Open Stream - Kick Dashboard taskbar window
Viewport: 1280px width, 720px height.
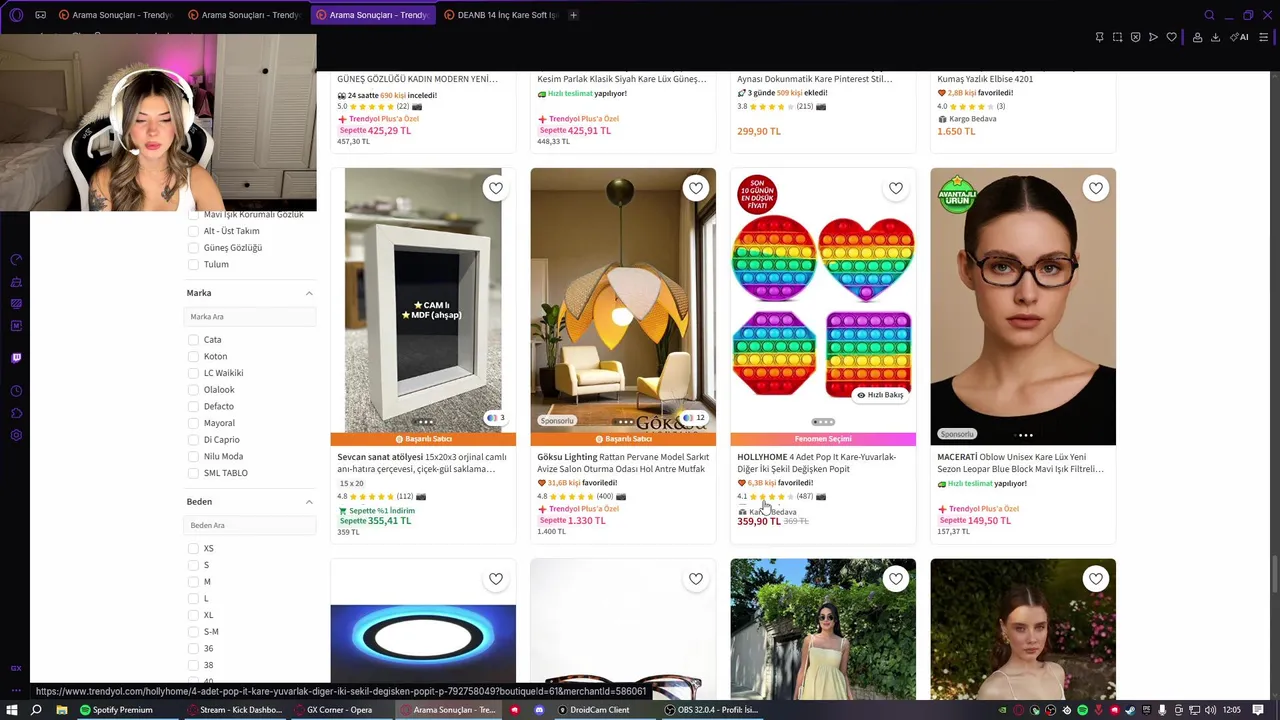[235, 710]
